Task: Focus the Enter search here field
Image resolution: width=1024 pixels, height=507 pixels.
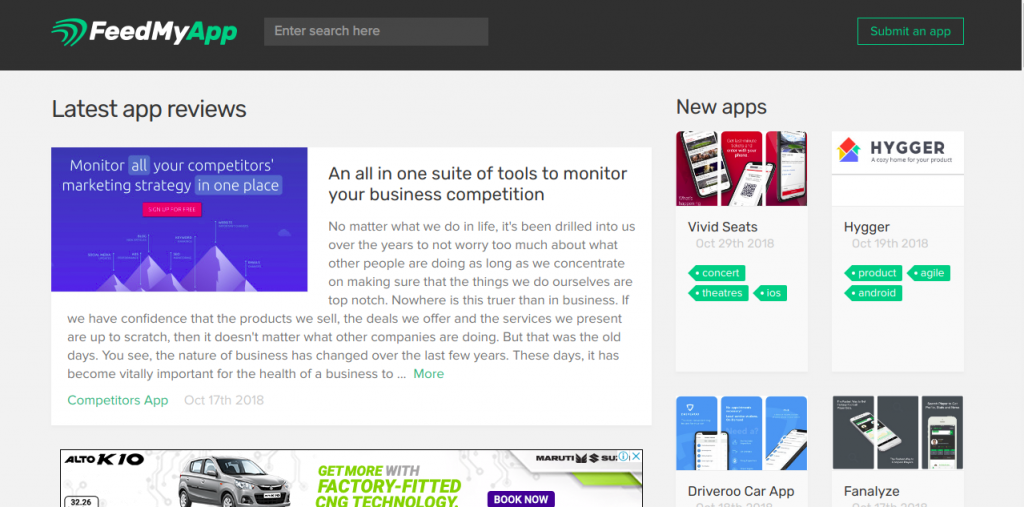Action: click(376, 31)
